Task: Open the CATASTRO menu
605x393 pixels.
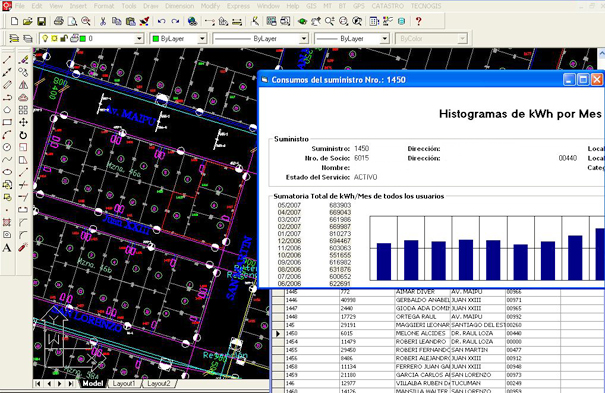Action: coord(387,6)
